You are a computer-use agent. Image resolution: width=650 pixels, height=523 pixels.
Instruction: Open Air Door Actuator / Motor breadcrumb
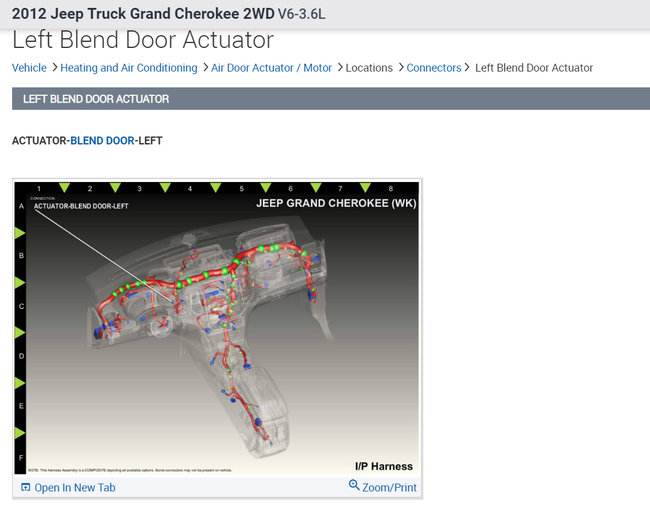pyautogui.click(x=271, y=68)
